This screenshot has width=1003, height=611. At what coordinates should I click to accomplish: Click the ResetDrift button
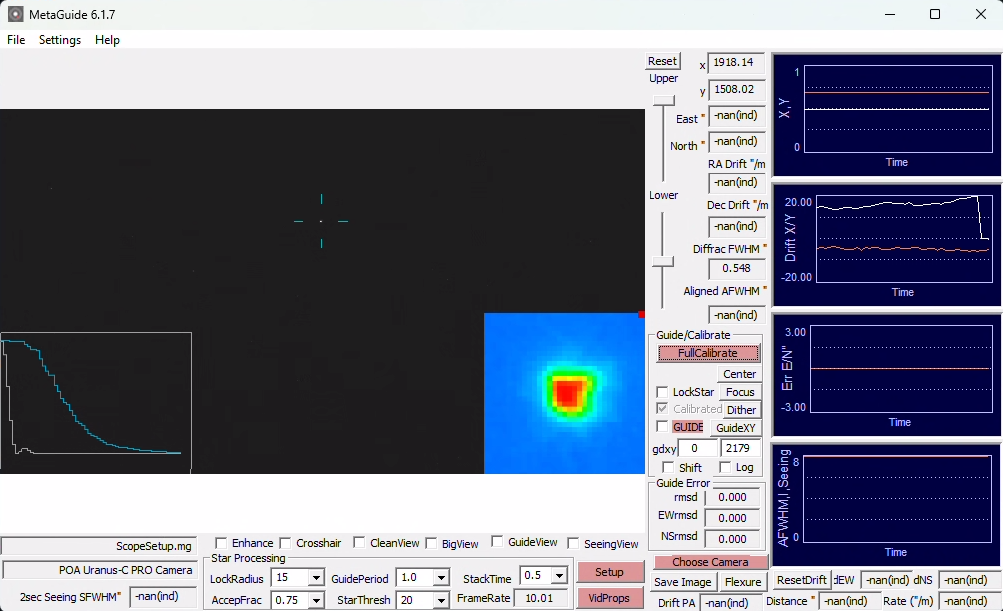tap(802, 580)
